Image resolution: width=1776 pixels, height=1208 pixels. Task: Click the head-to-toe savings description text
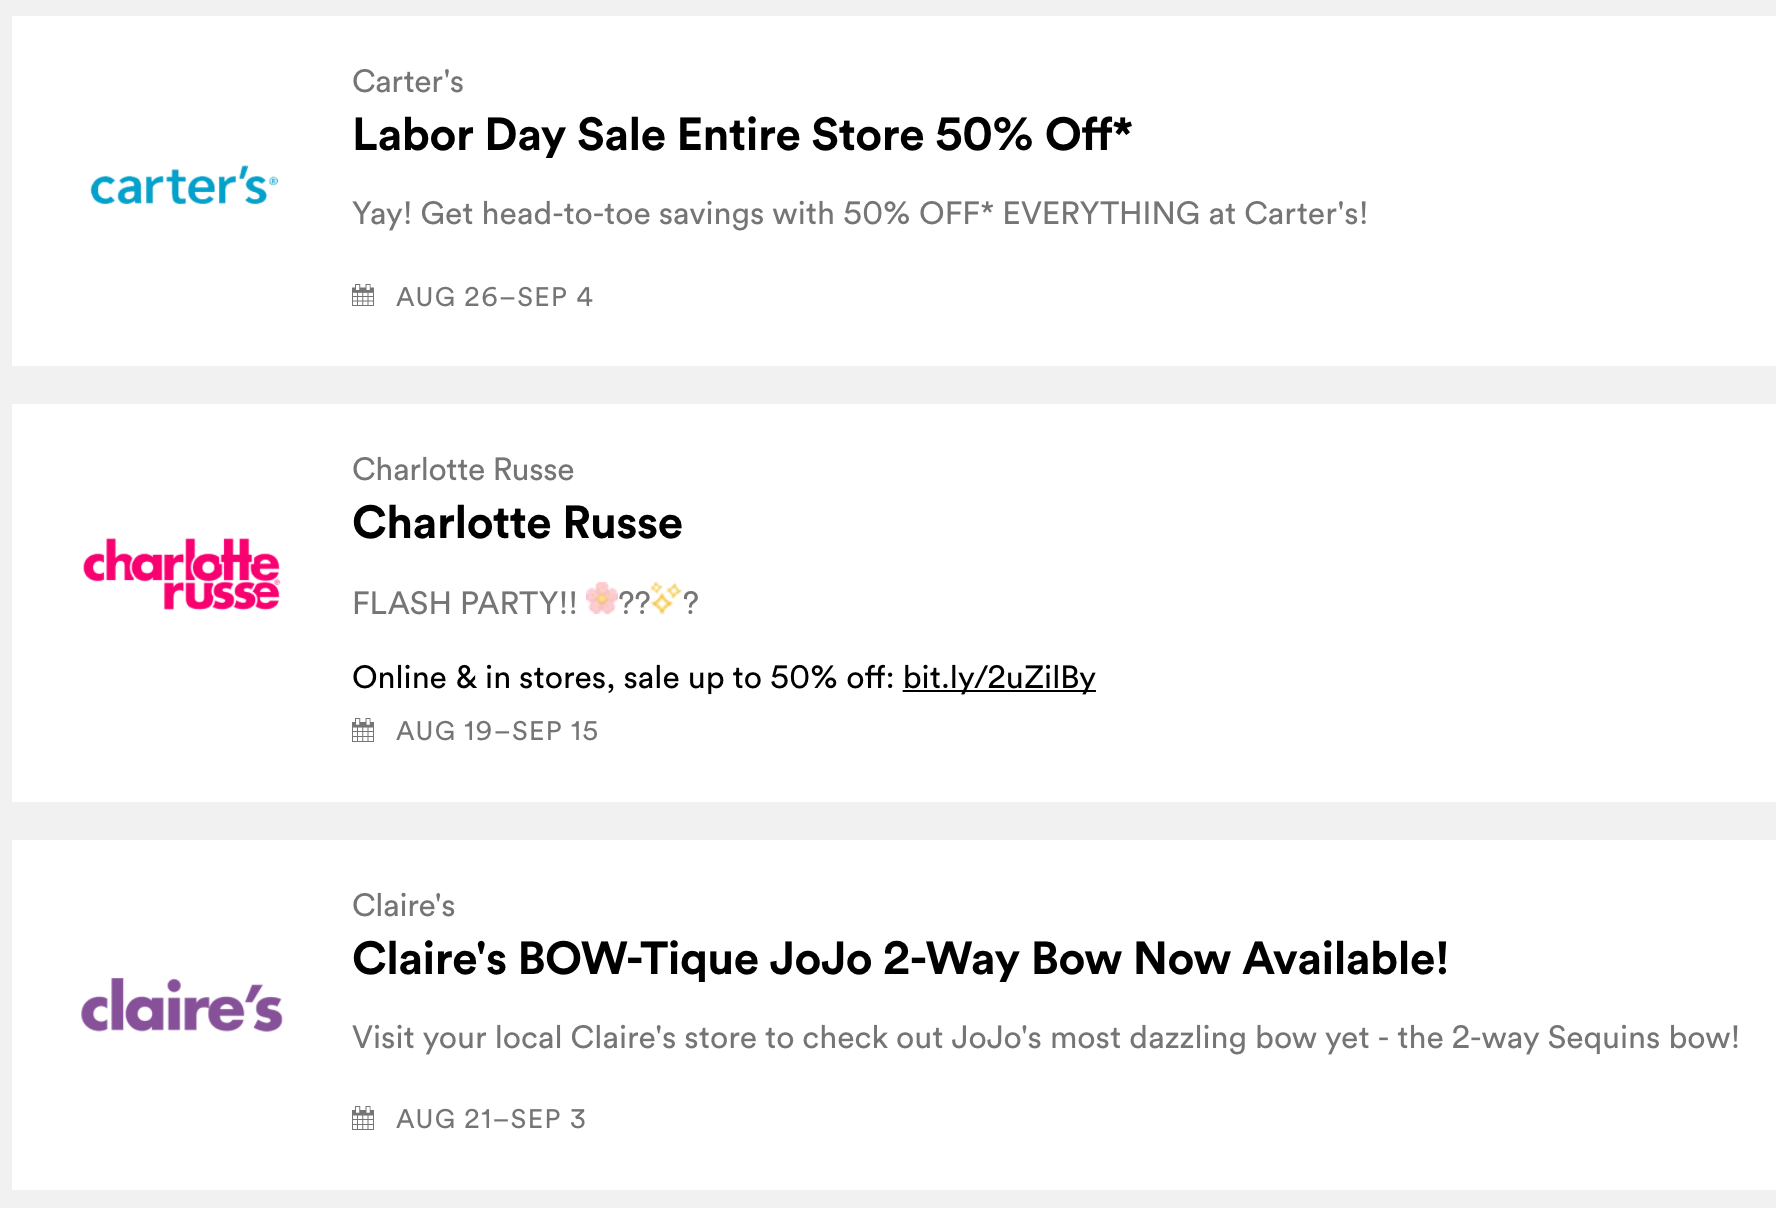(860, 214)
